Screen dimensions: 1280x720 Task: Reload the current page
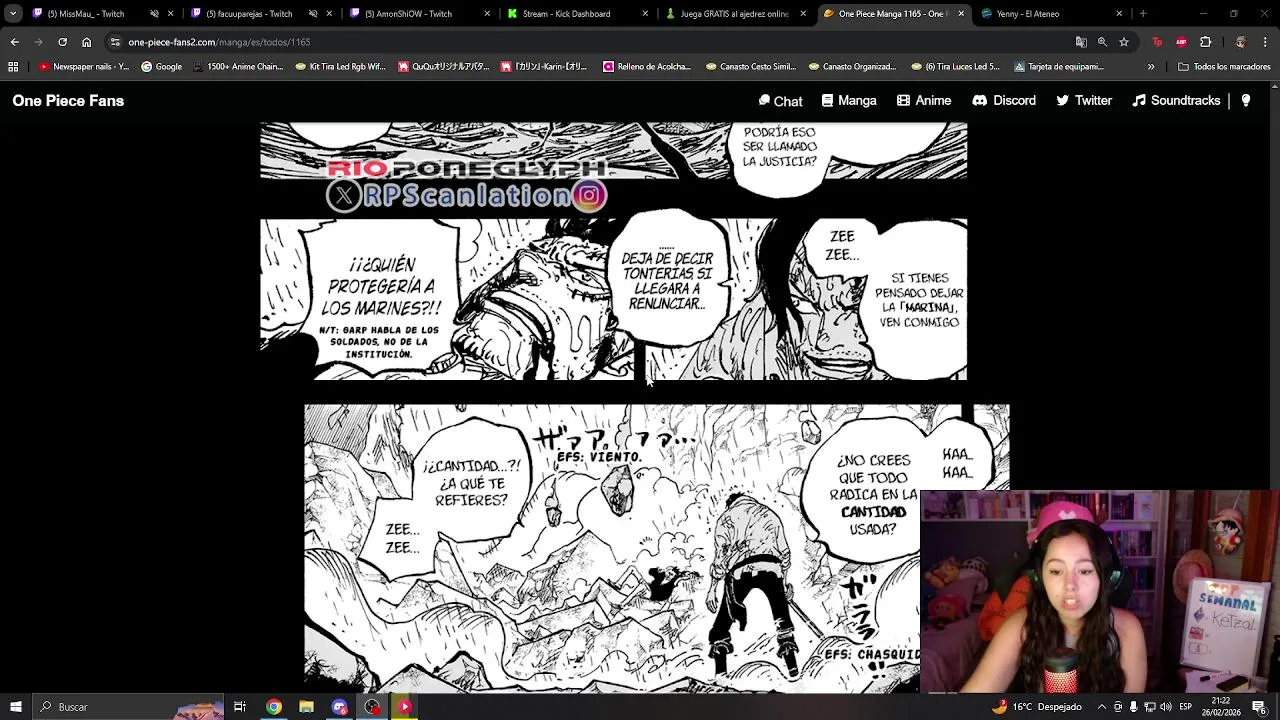tap(62, 42)
